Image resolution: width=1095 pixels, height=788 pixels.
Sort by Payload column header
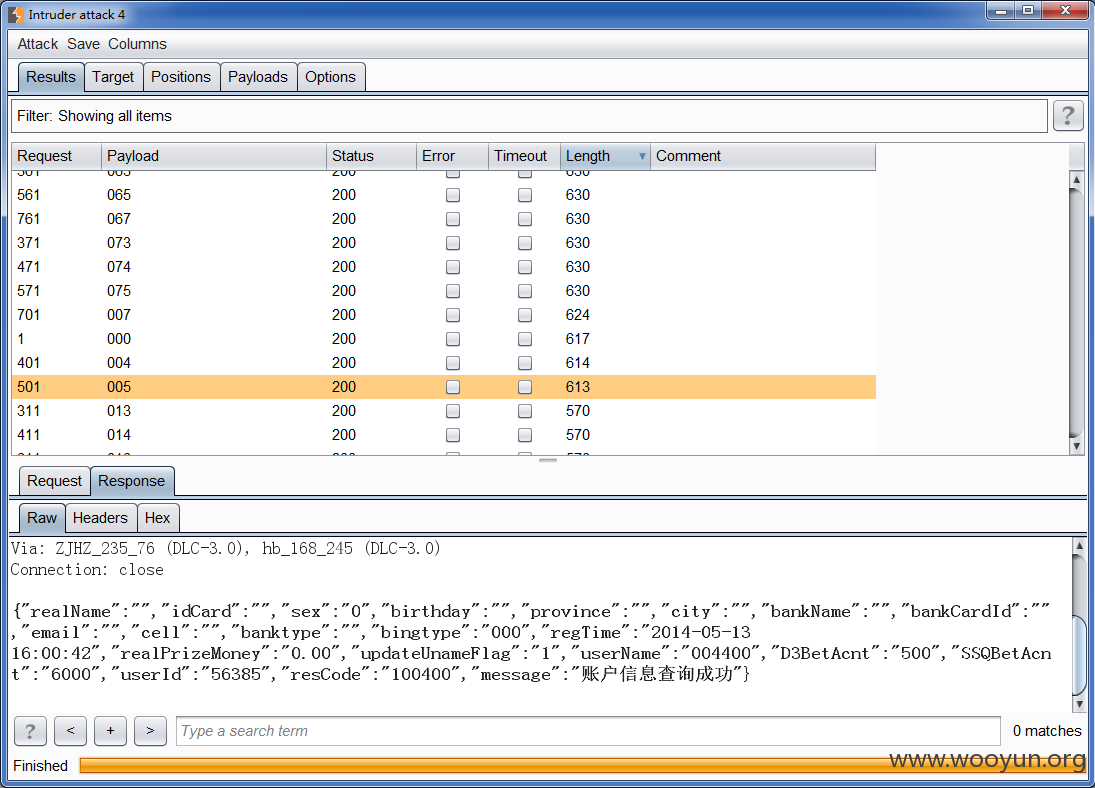tap(214, 156)
